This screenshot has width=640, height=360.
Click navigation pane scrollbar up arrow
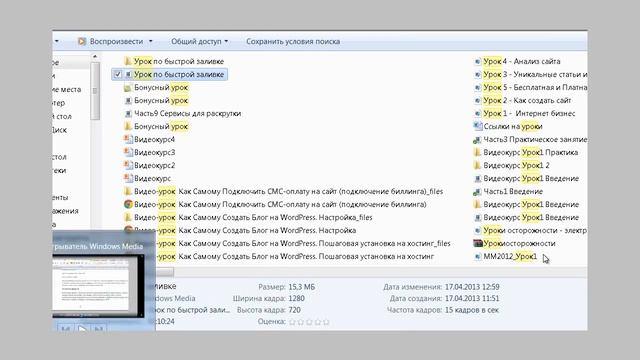click(x=95, y=57)
